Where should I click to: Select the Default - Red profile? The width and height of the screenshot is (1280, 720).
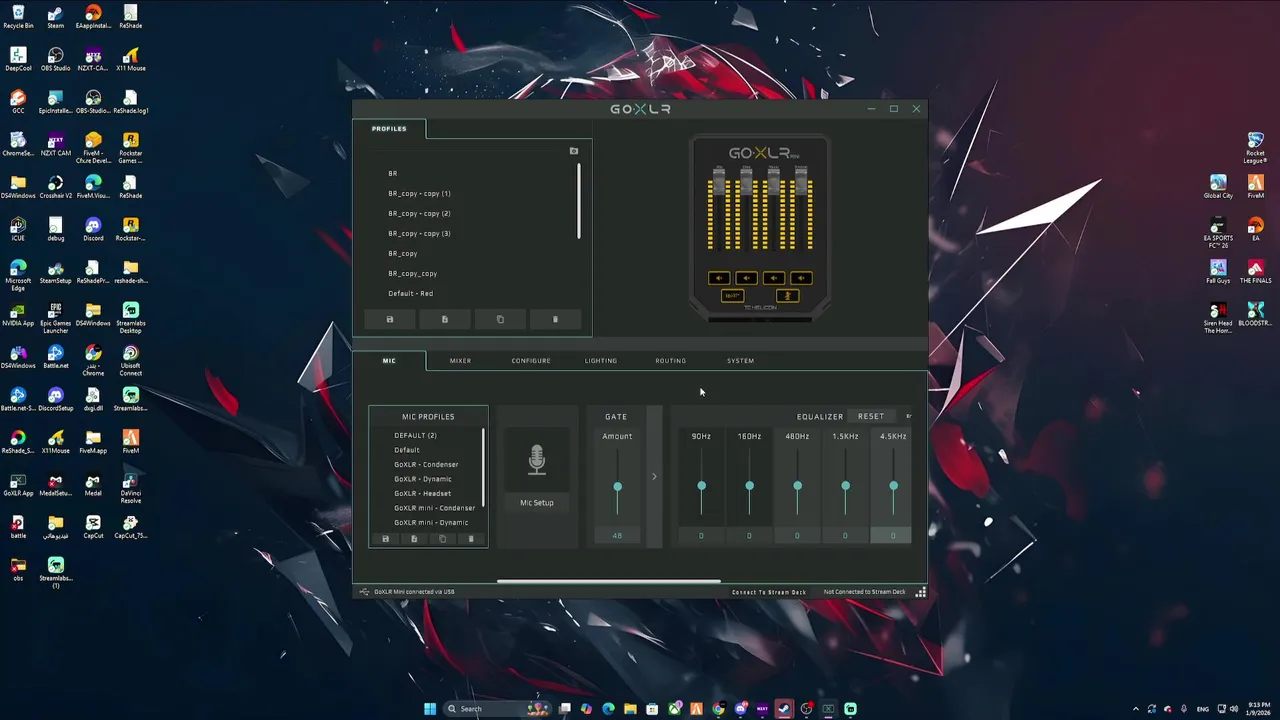411,293
